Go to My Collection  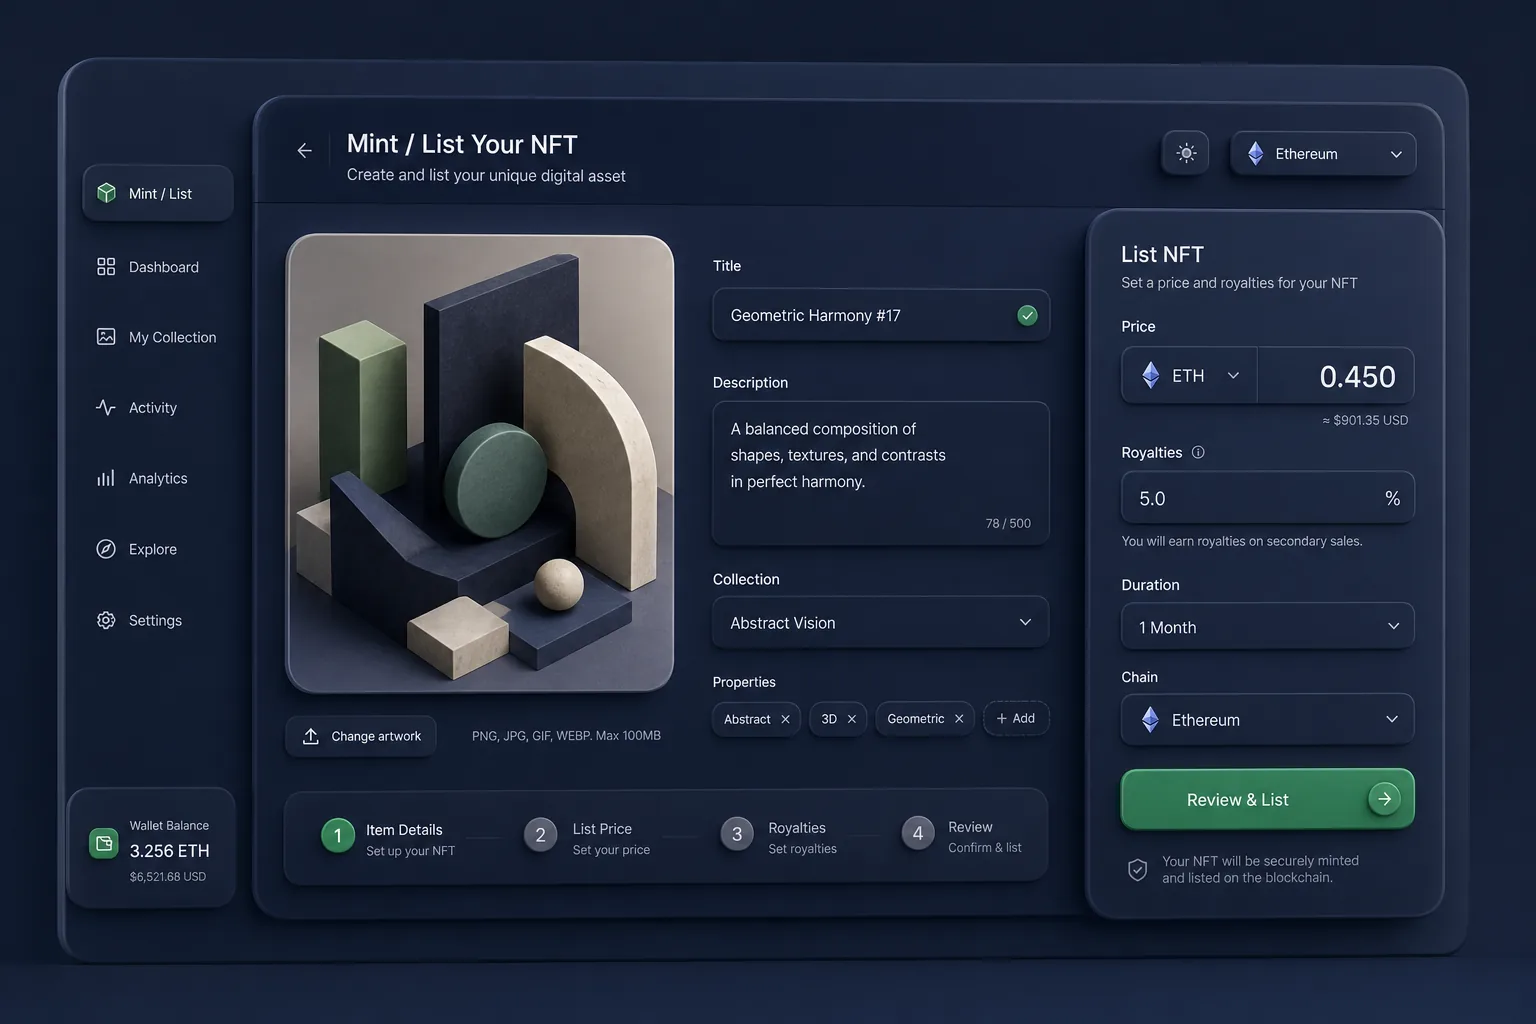pyautogui.click(x=158, y=337)
